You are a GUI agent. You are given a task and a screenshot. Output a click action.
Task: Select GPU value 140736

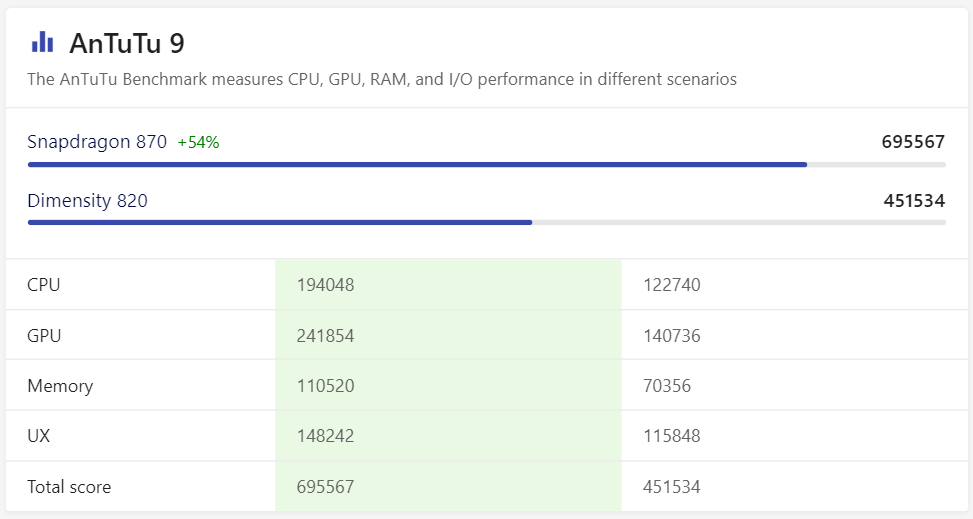pos(671,336)
